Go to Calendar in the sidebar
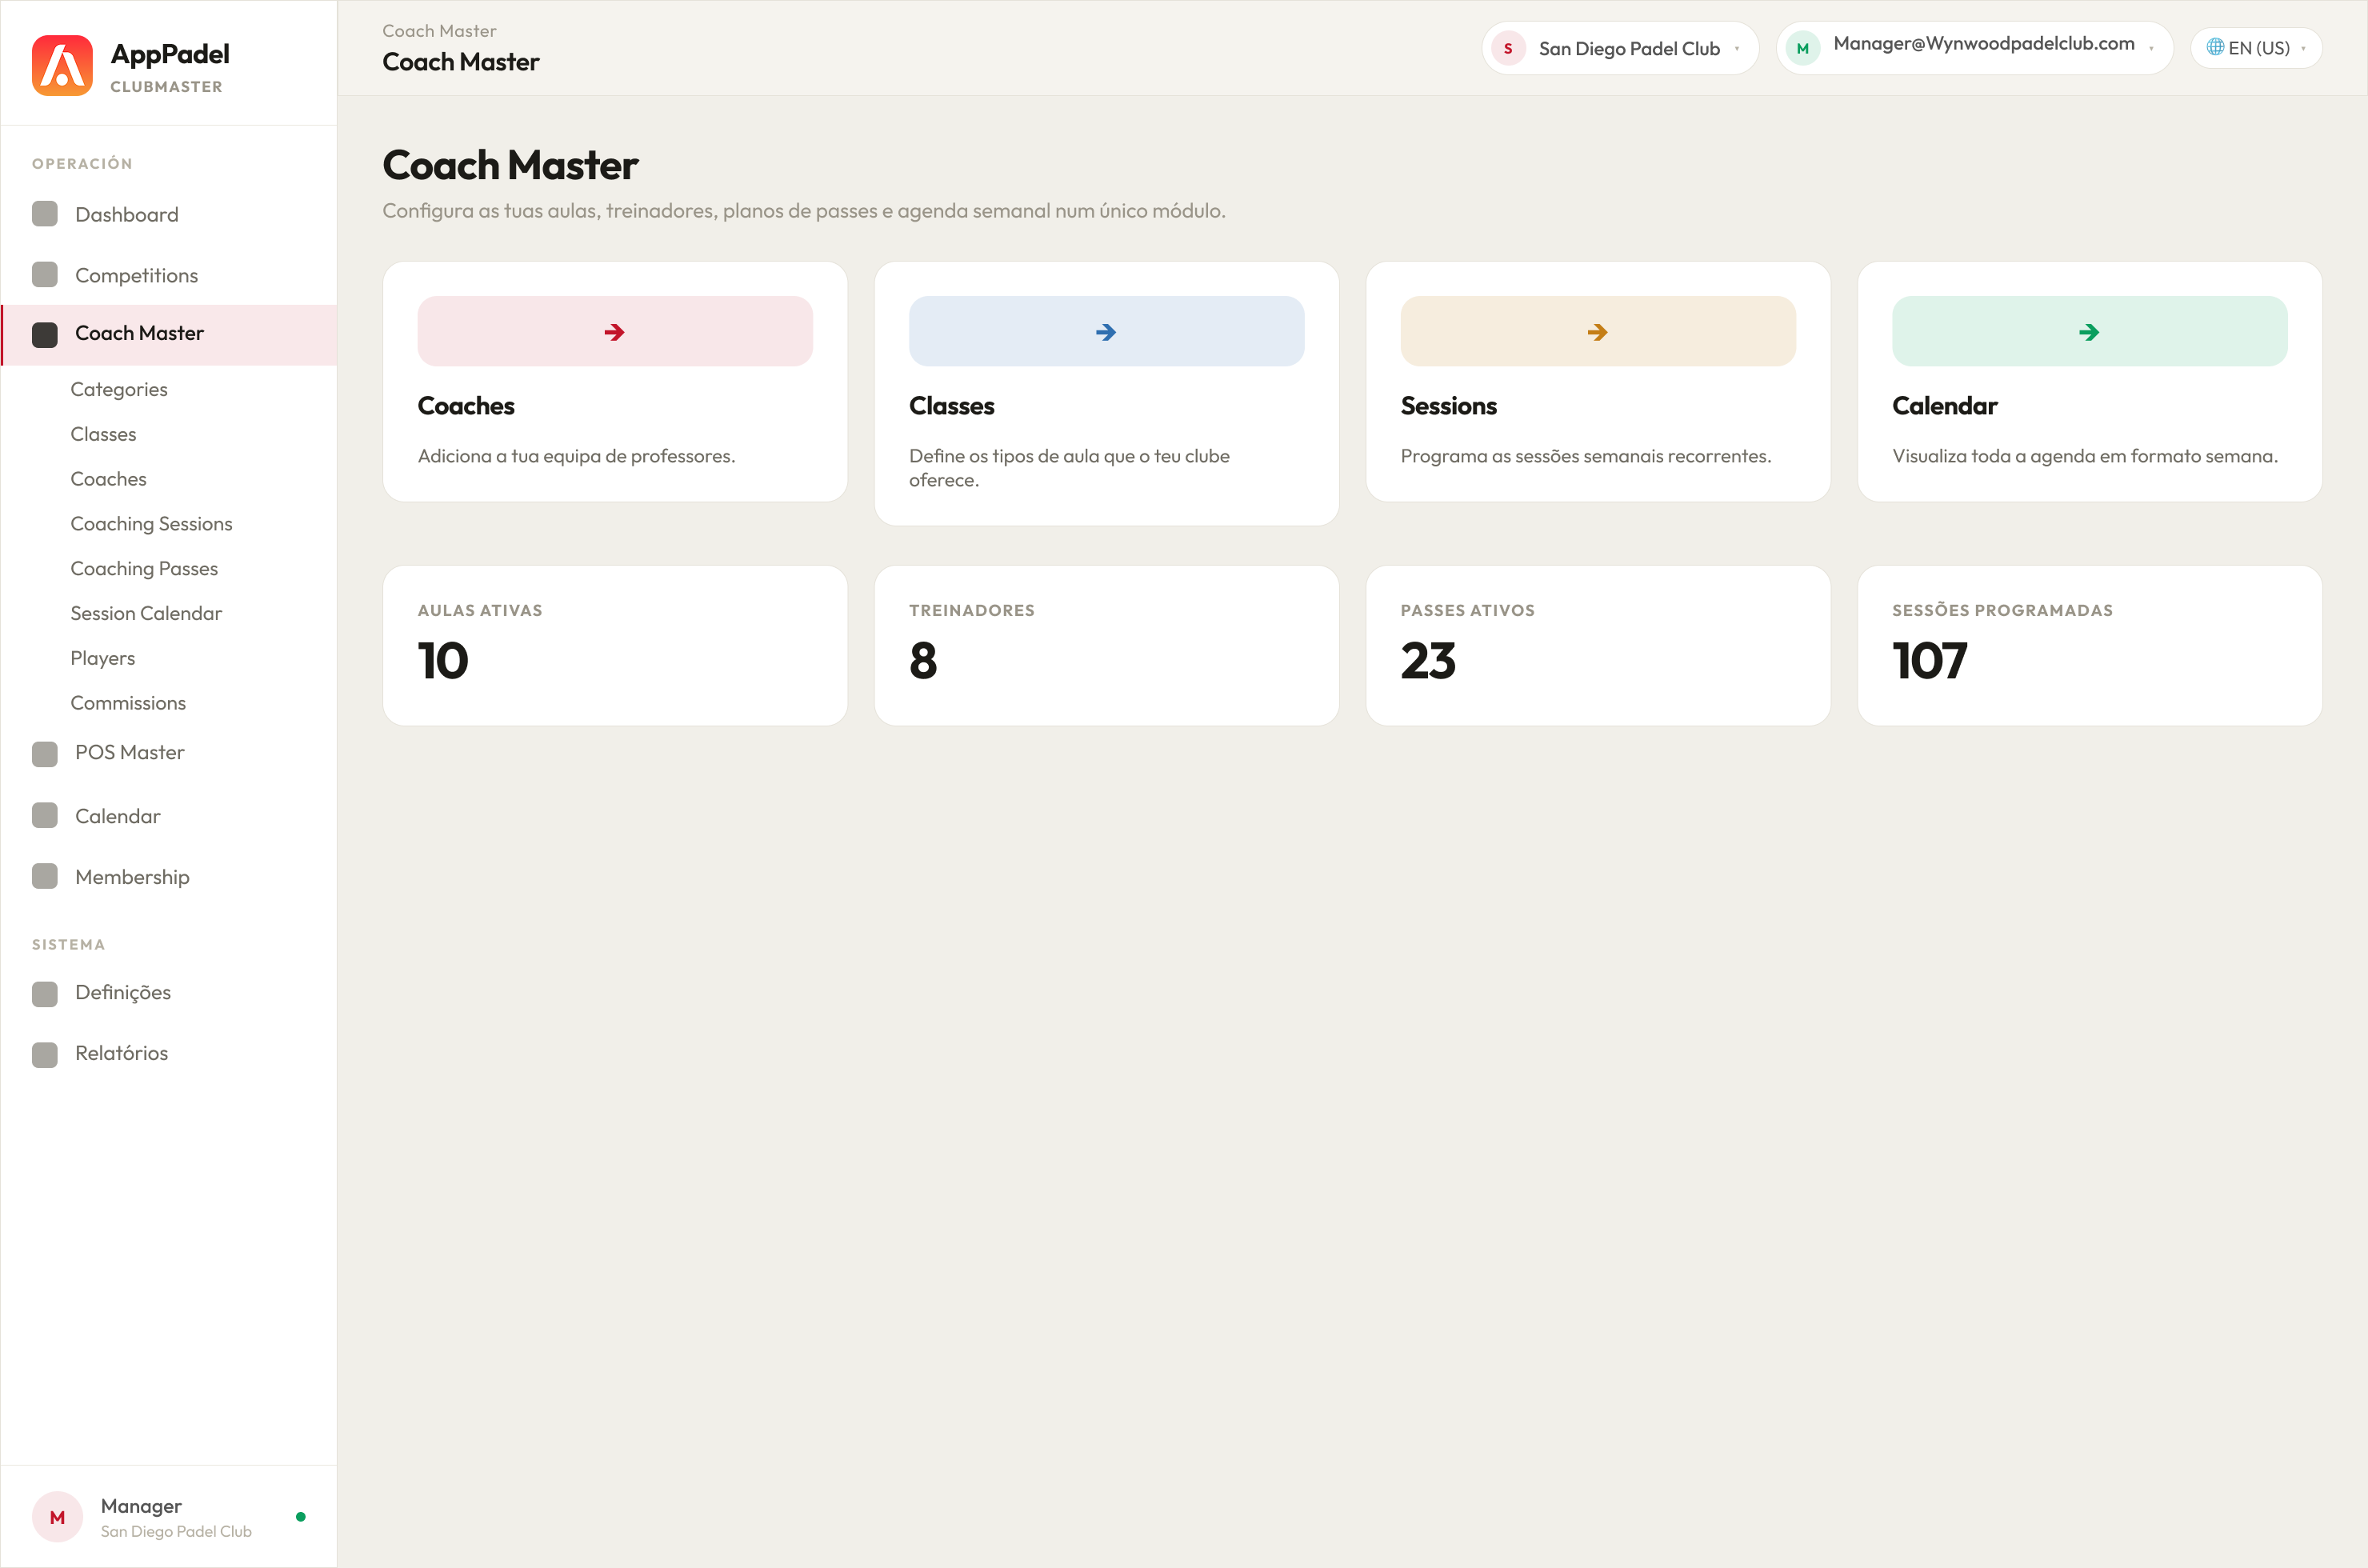 tap(169, 816)
